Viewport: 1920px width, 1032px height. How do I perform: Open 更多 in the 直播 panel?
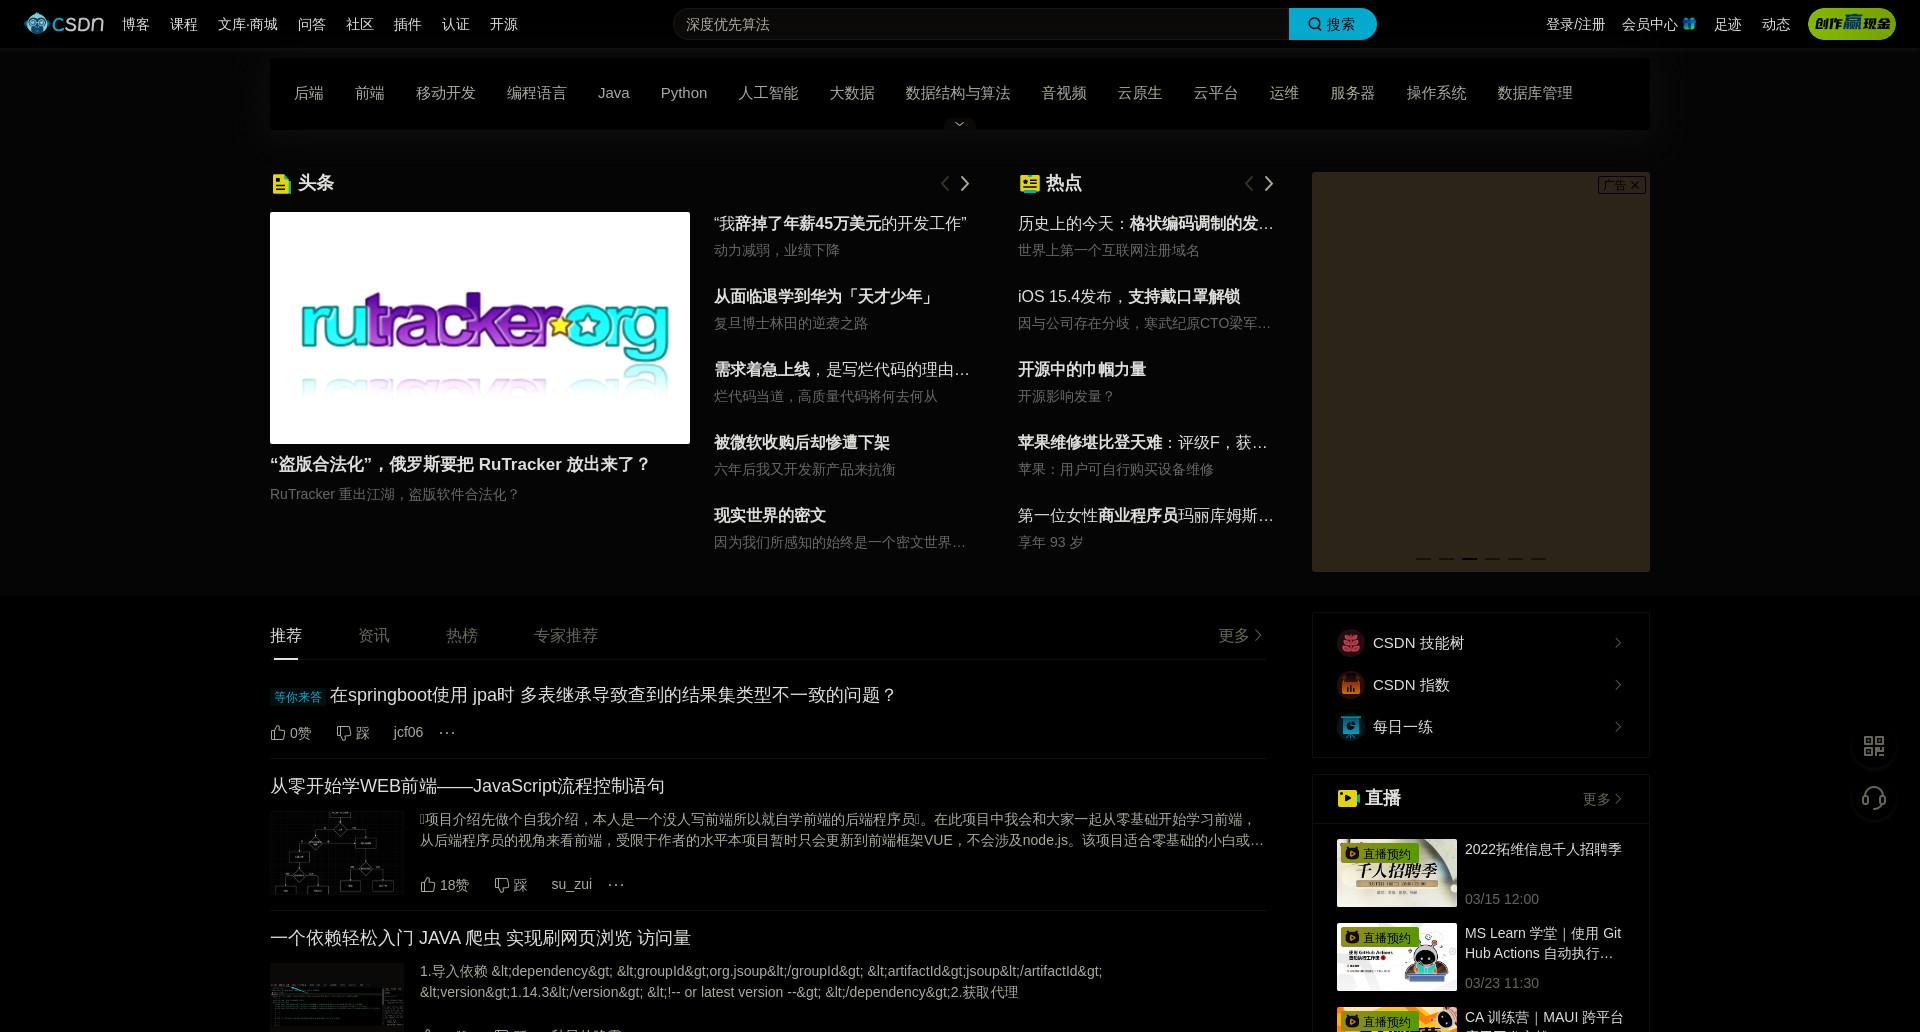1602,798
